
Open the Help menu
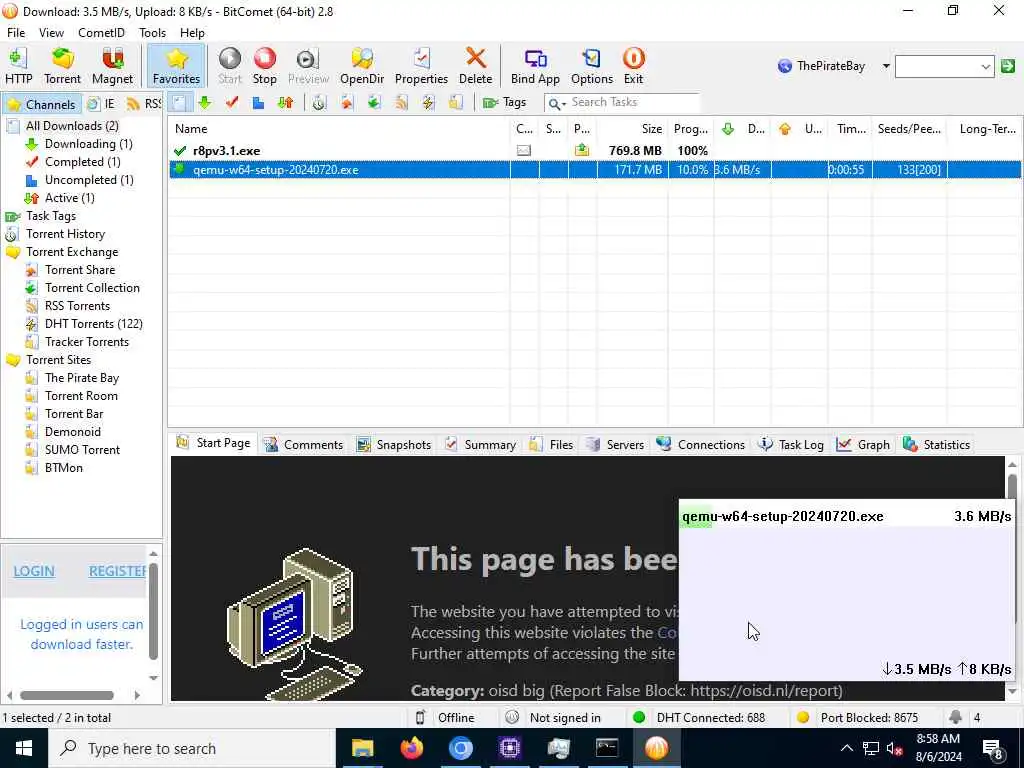click(192, 33)
